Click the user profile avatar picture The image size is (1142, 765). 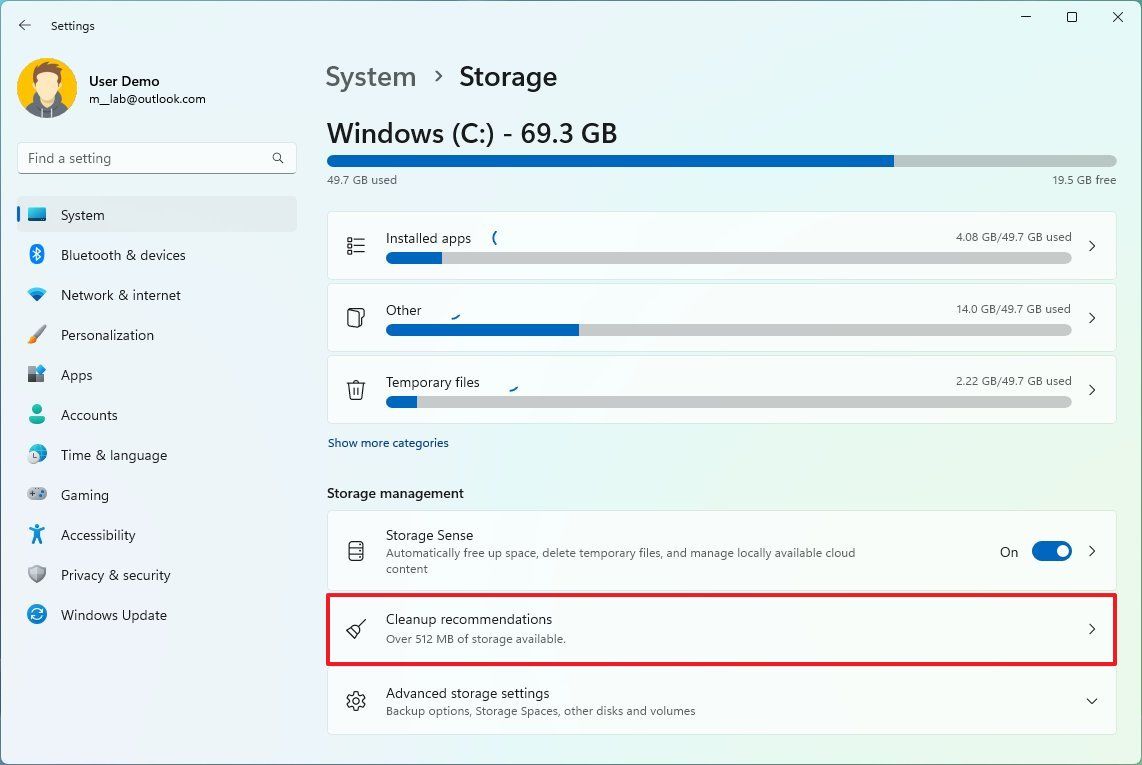tap(48, 88)
